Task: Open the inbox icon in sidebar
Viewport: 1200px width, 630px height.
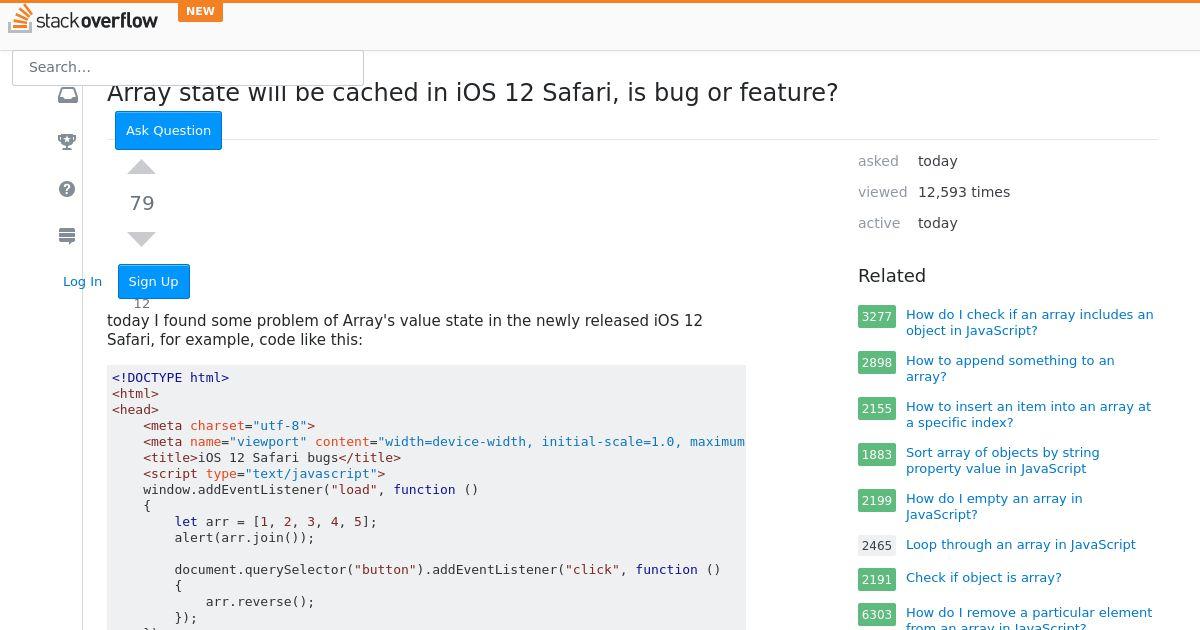Action: (x=67, y=95)
